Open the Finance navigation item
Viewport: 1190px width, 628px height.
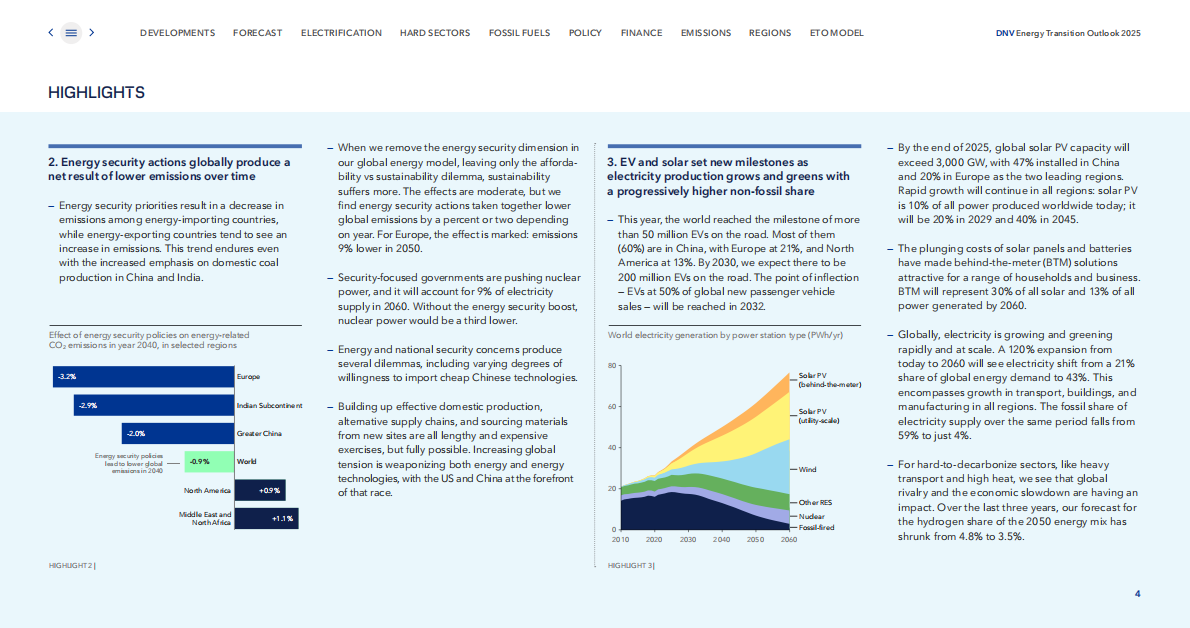pyautogui.click(x=641, y=33)
